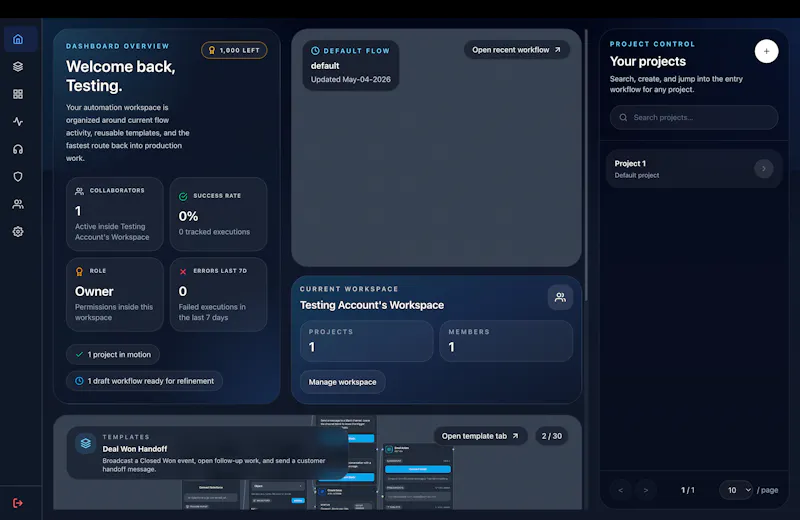Open the shield security icon in sidebar

(x=18, y=177)
